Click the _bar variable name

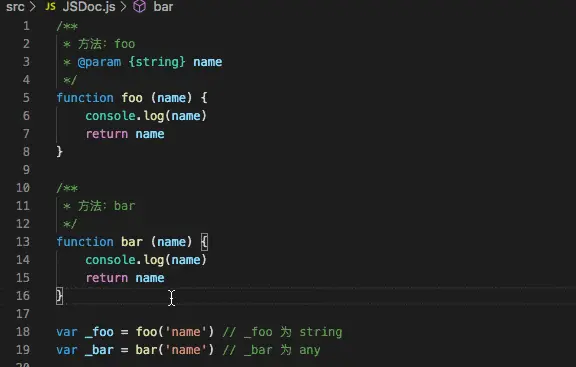coord(99,350)
